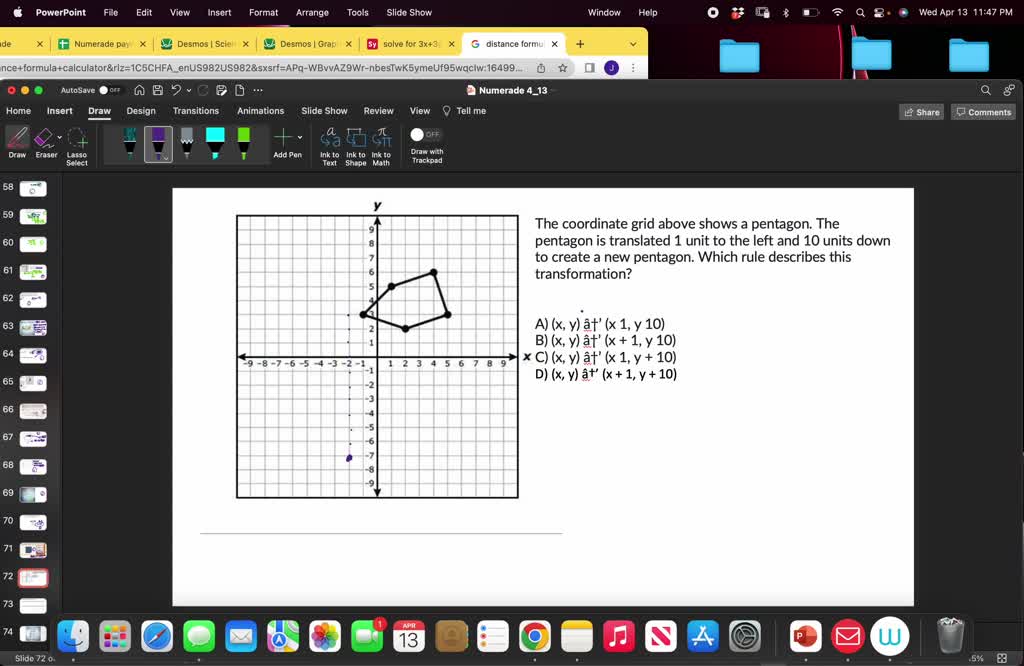The image size is (1024, 666).
Task: Open the Comments panel
Action: [982, 112]
